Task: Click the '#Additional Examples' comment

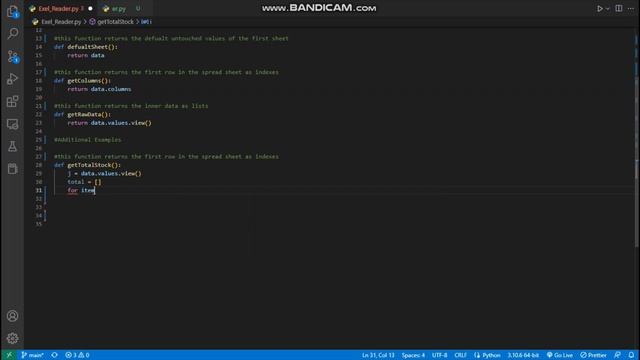Action: (87, 140)
